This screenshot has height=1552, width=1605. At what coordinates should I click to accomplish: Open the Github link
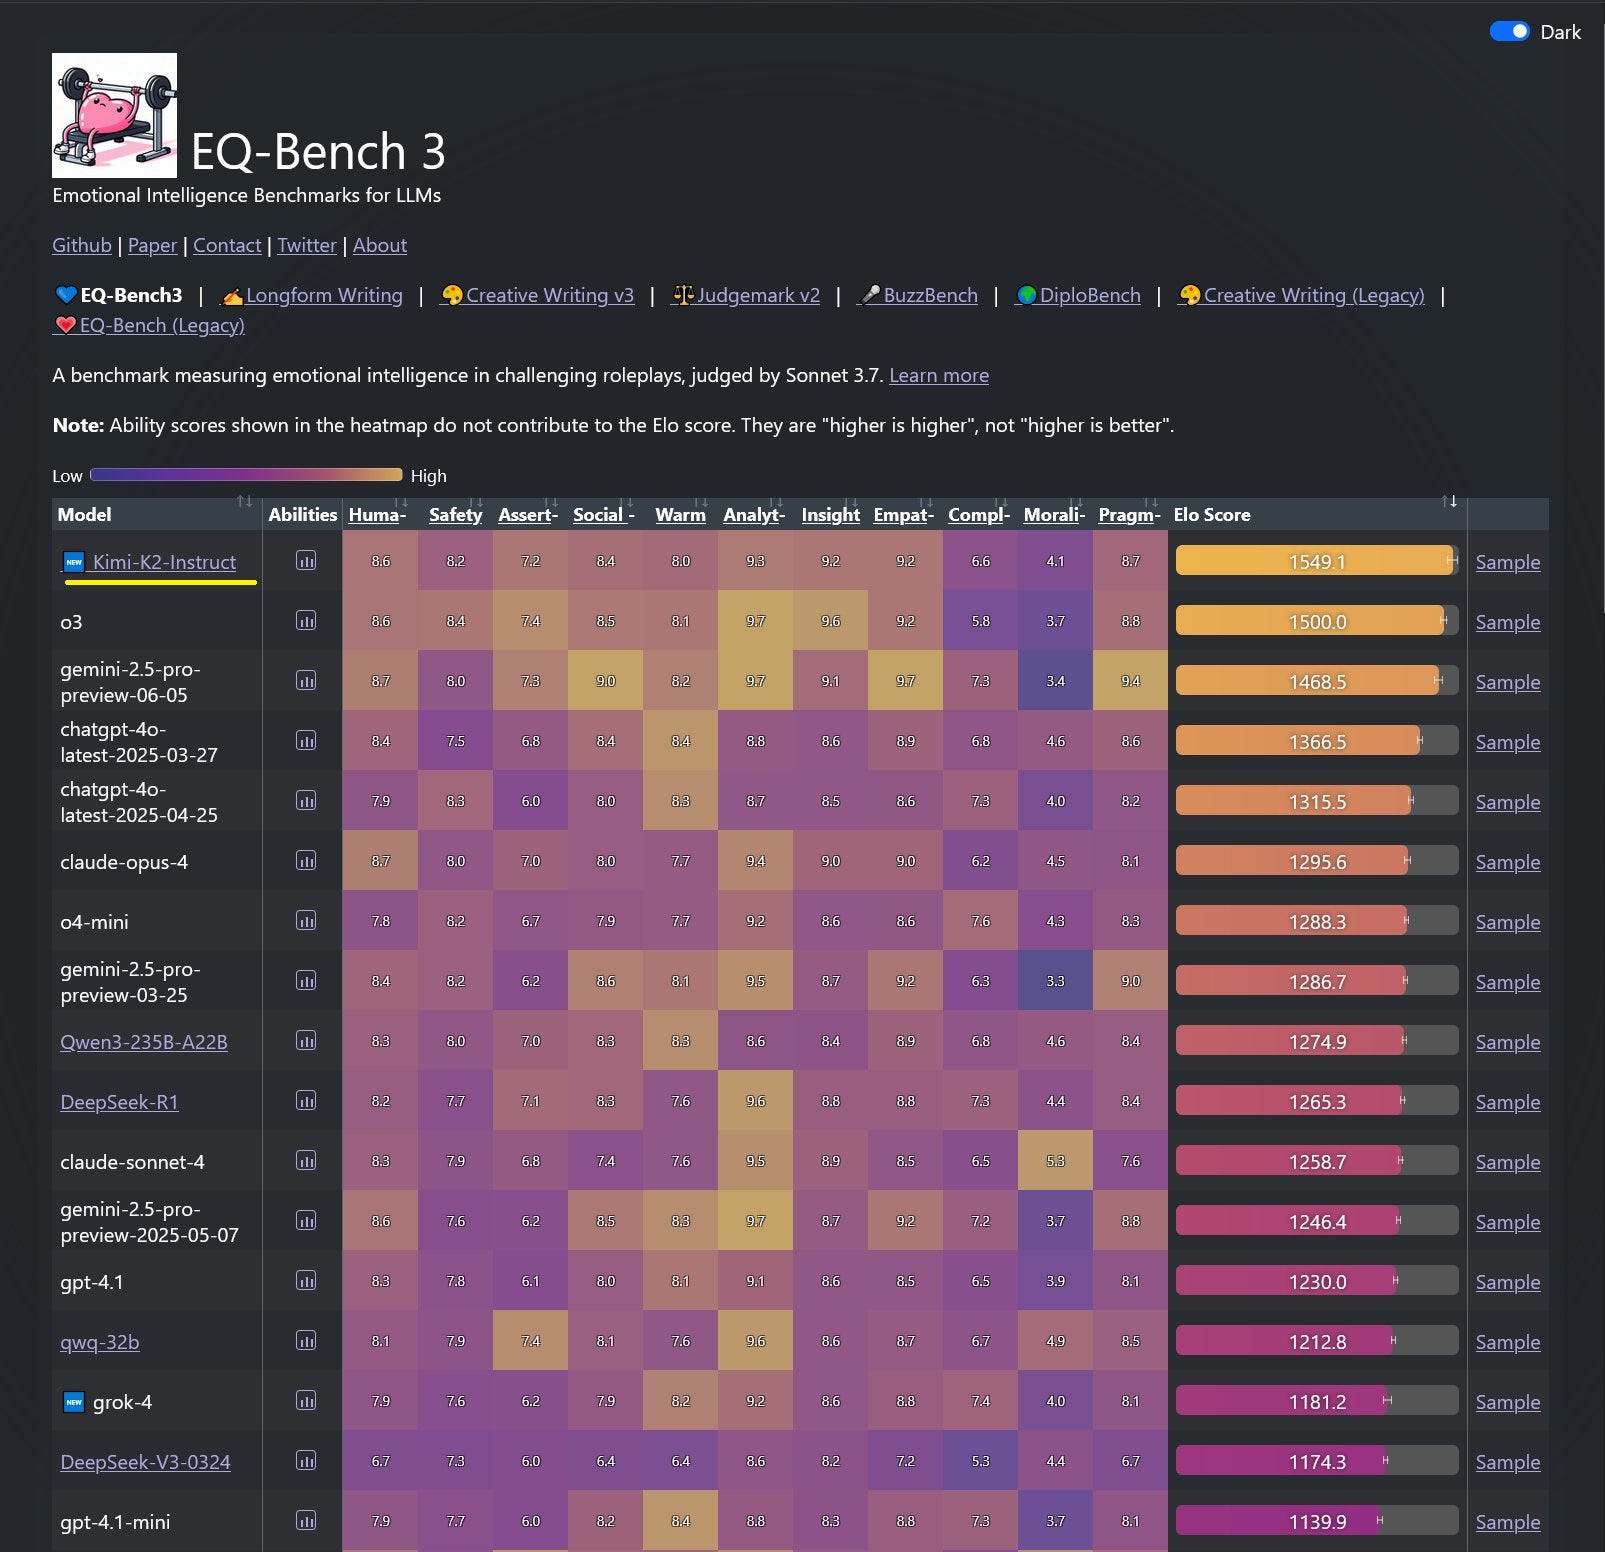click(82, 245)
